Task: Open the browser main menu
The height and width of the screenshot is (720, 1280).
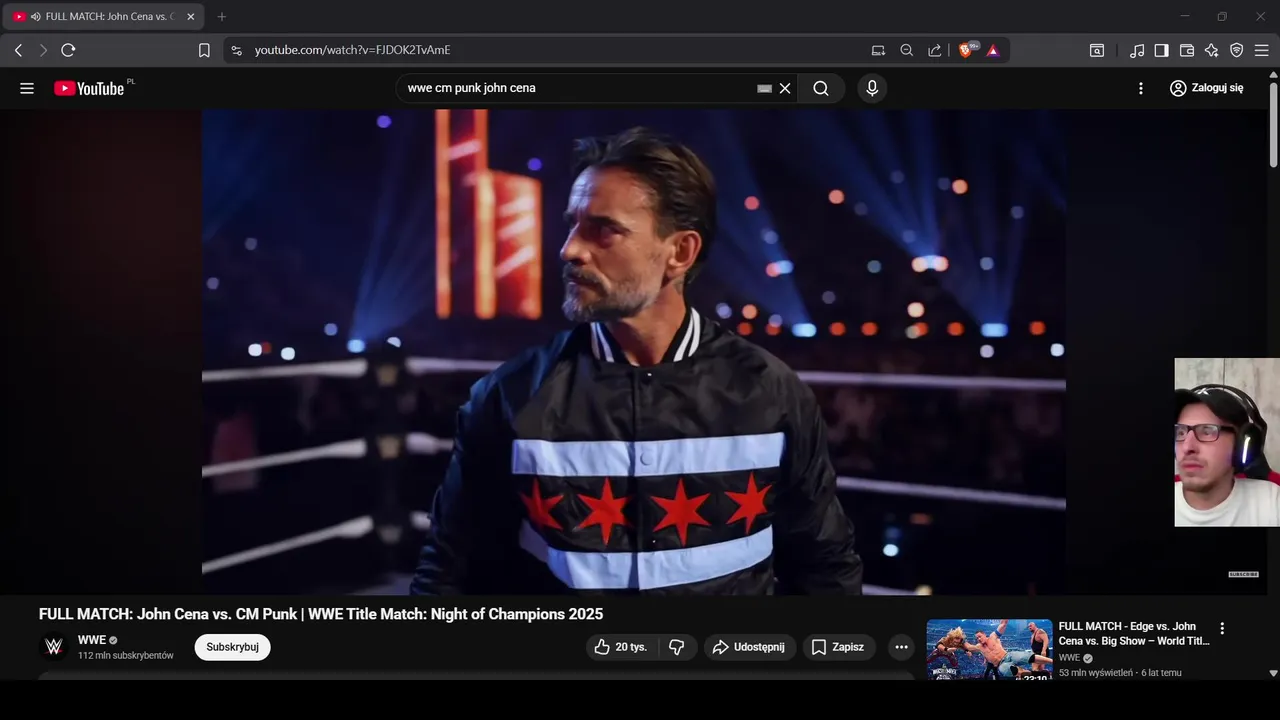Action: (x=1262, y=50)
